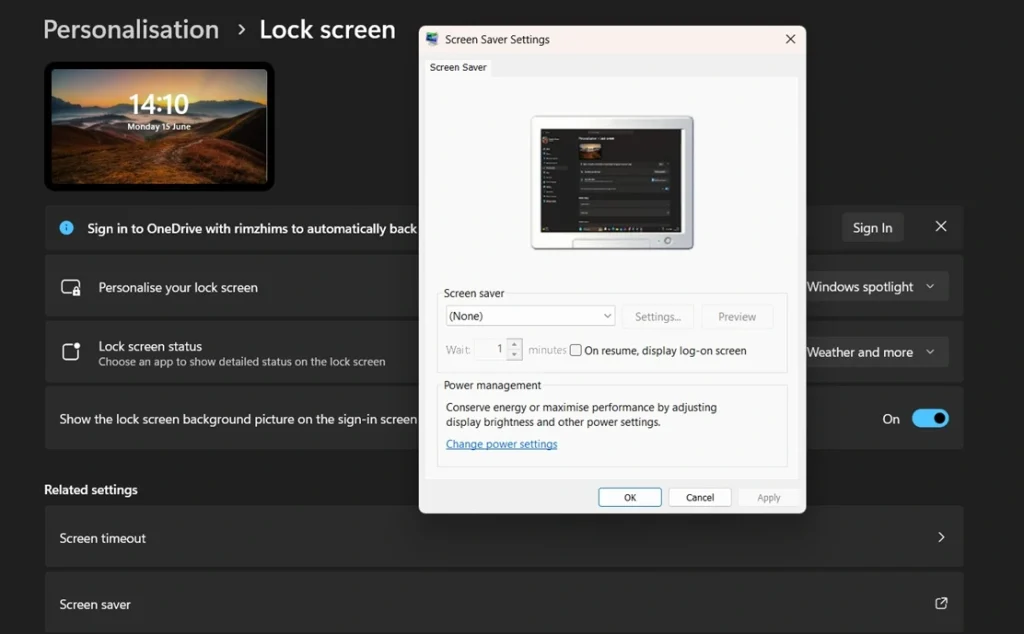Increase the Wait minutes with up arrow
Image resolution: width=1024 pixels, height=634 pixels.
[514, 344]
